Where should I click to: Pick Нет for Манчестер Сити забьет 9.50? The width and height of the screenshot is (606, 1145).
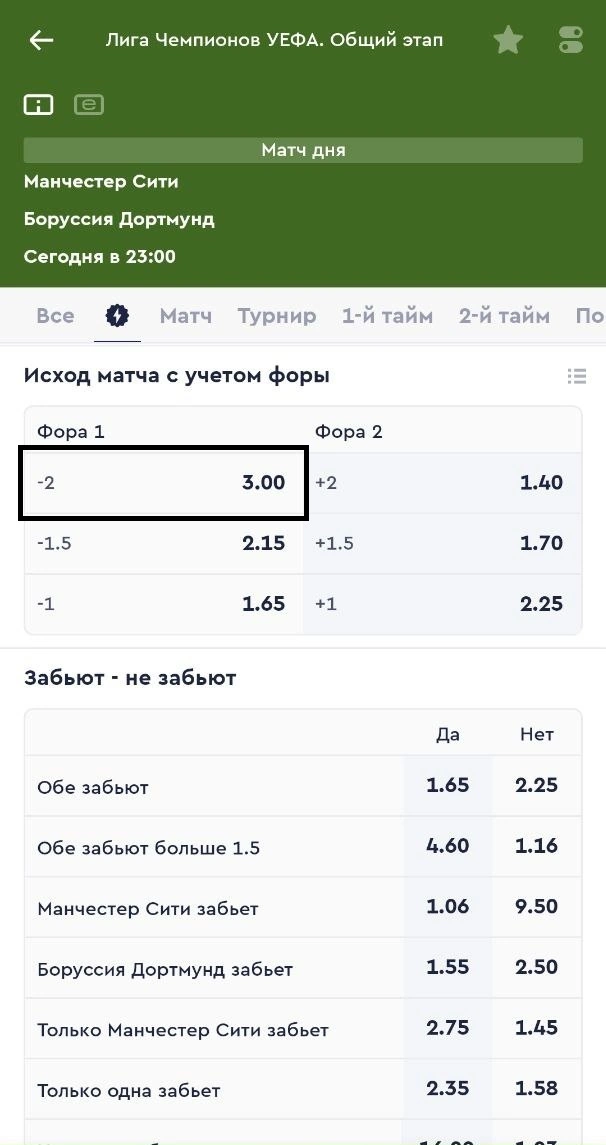coord(537,908)
